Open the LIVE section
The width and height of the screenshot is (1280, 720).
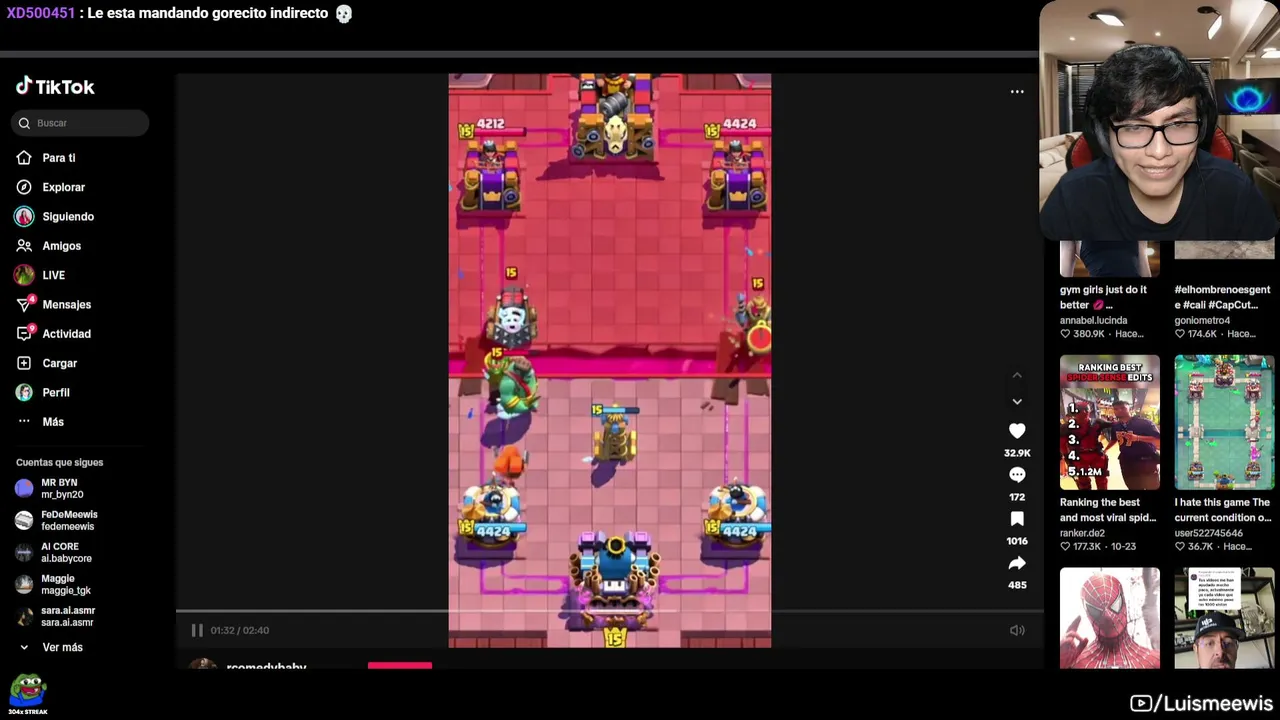53,275
